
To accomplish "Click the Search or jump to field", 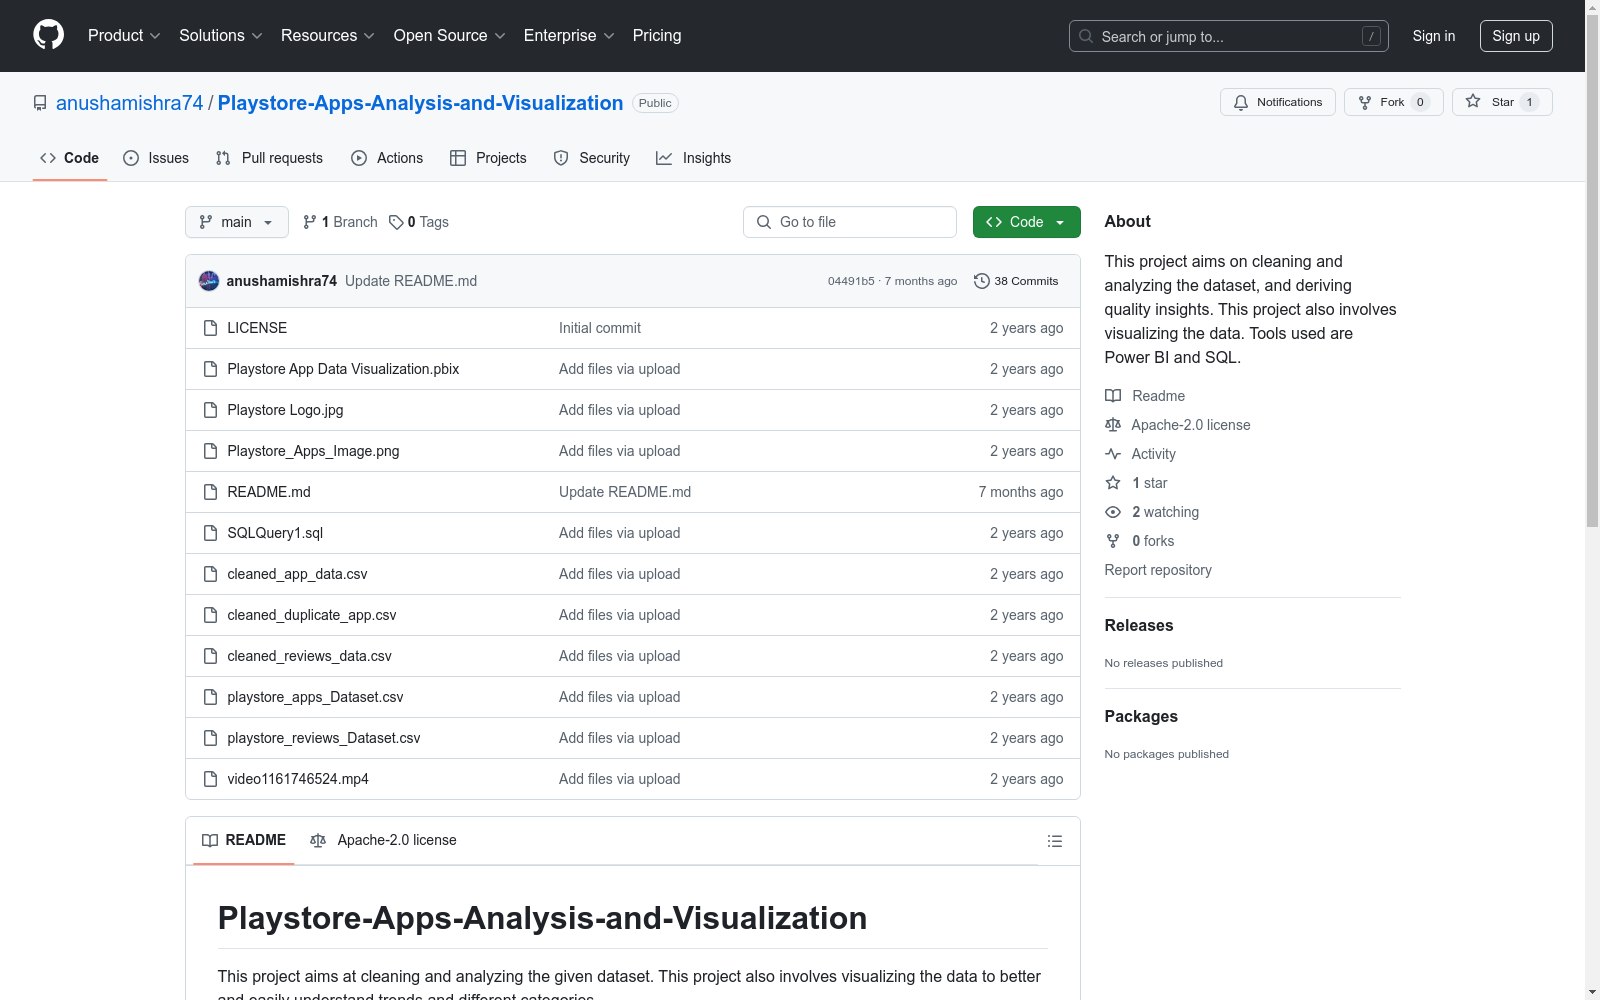I will (x=1229, y=36).
